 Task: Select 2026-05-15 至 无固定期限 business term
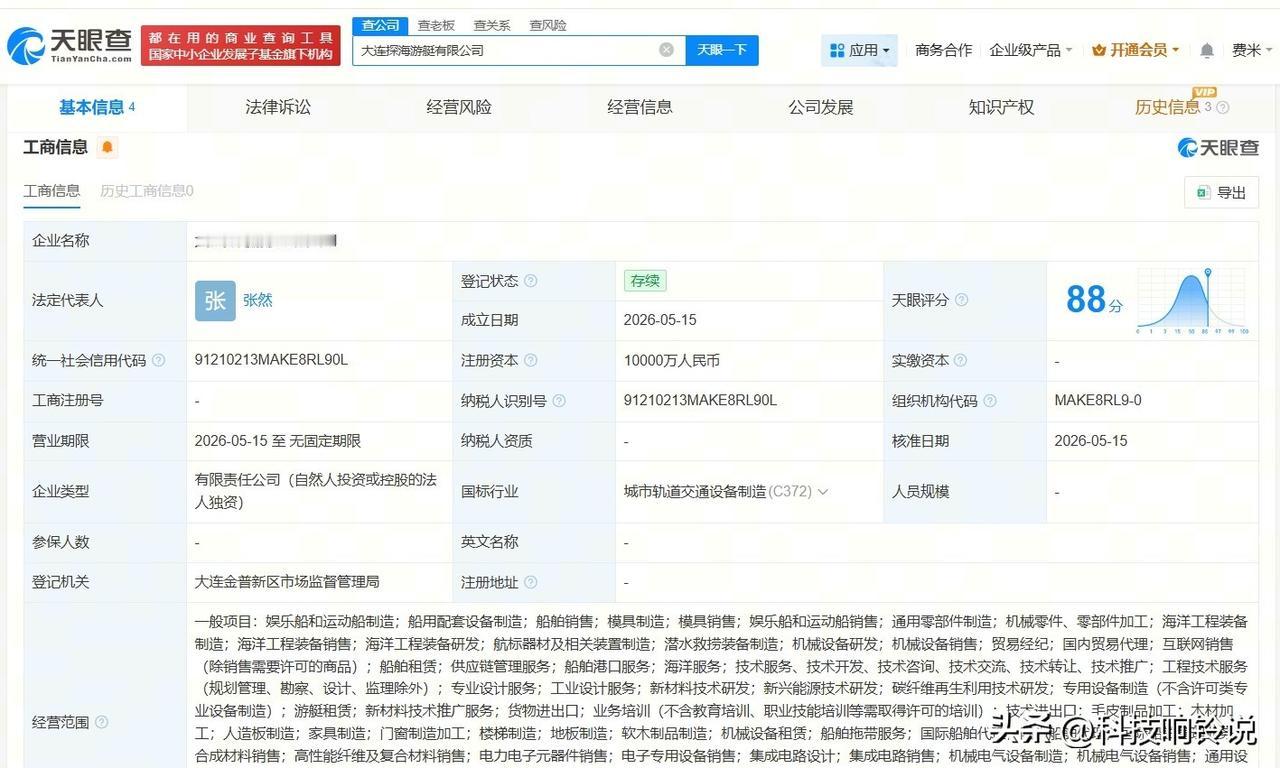pyautogui.click(x=278, y=441)
